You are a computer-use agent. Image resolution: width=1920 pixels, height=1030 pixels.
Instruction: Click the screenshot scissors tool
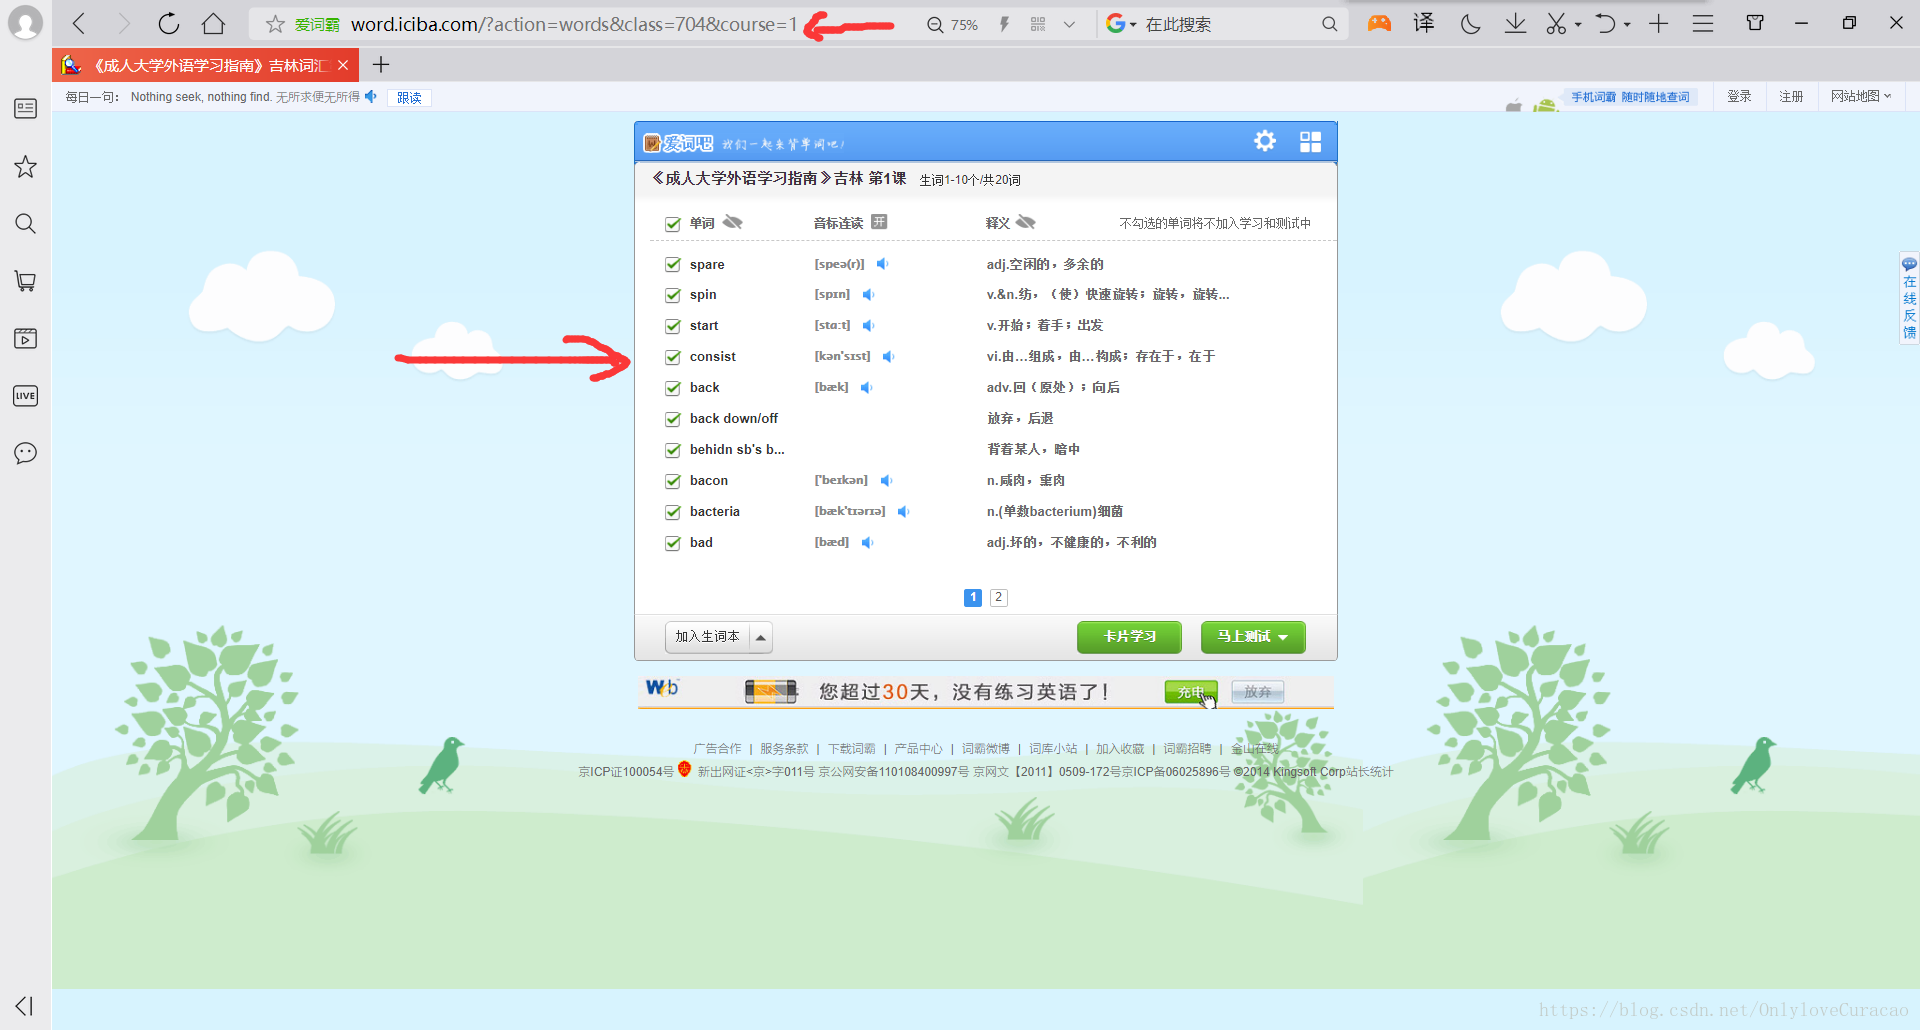click(1556, 24)
